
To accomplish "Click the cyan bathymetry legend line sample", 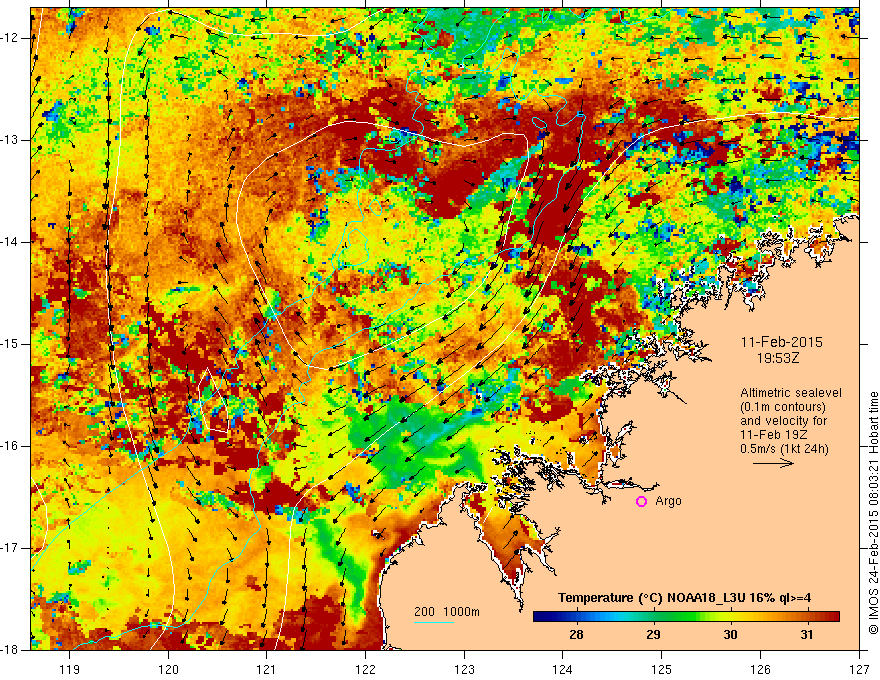I will click(x=434, y=622).
